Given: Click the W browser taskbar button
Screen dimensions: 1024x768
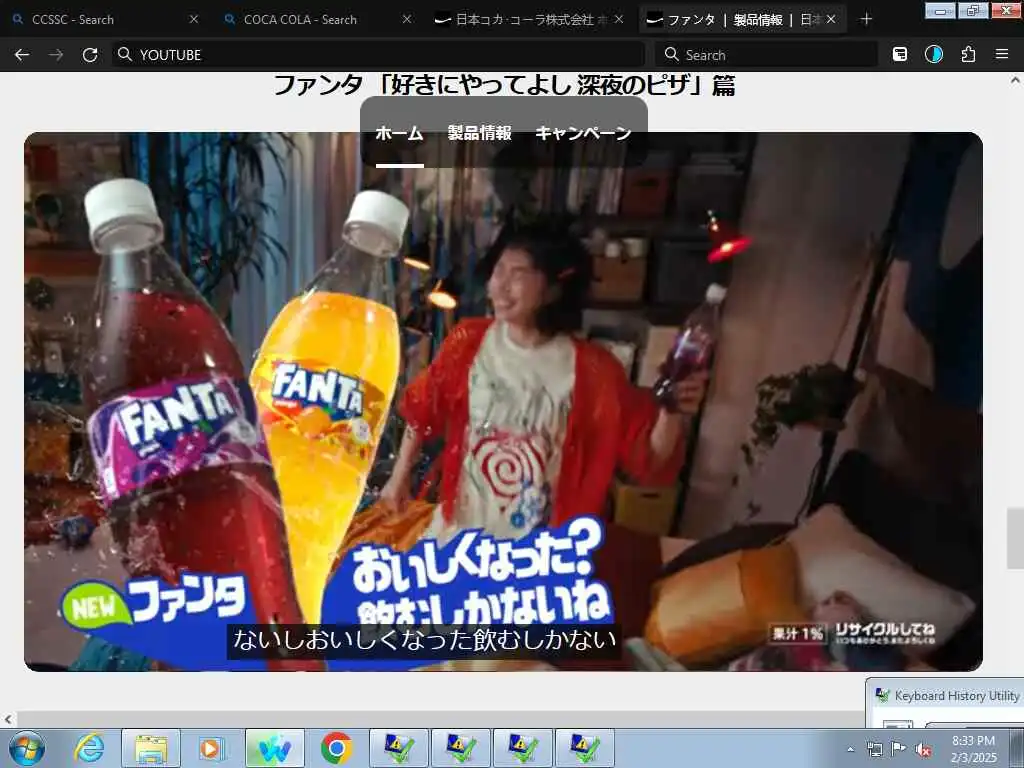Looking at the screenshot, I should click(x=274, y=748).
